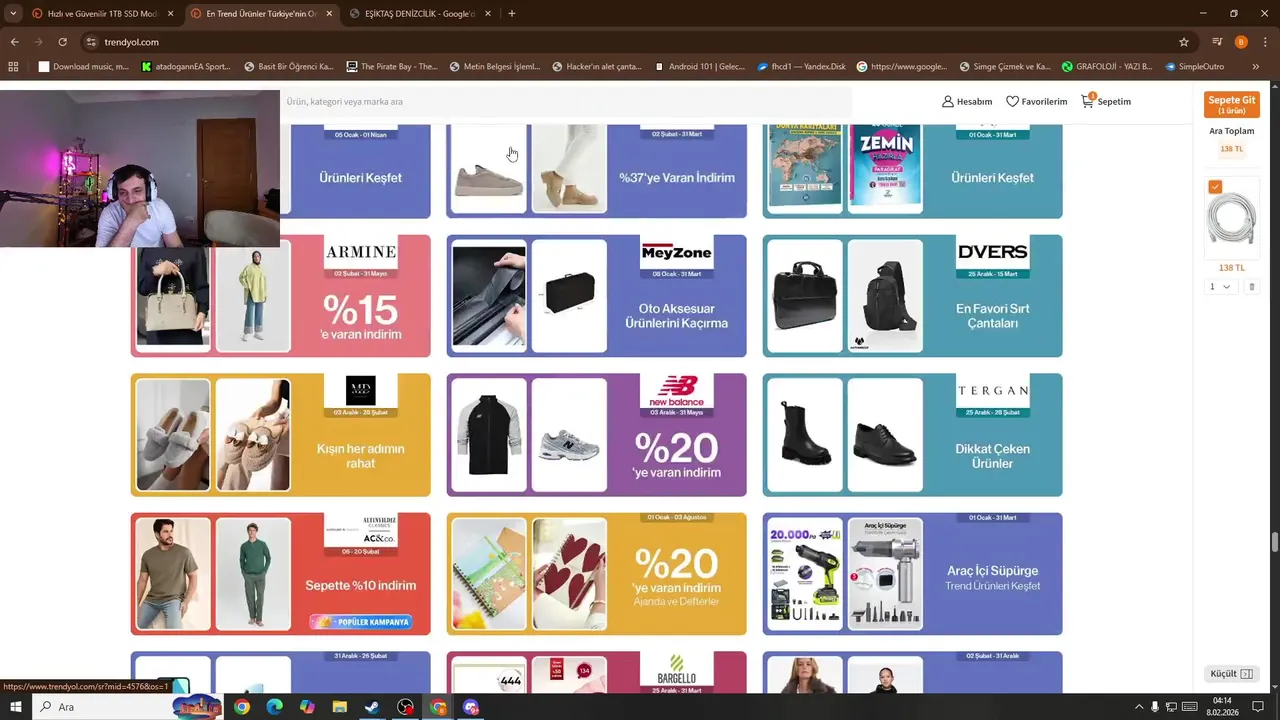The width and height of the screenshot is (1280, 720).
Task: Open Chrome three-dot menu
Action: (x=1264, y=42)
